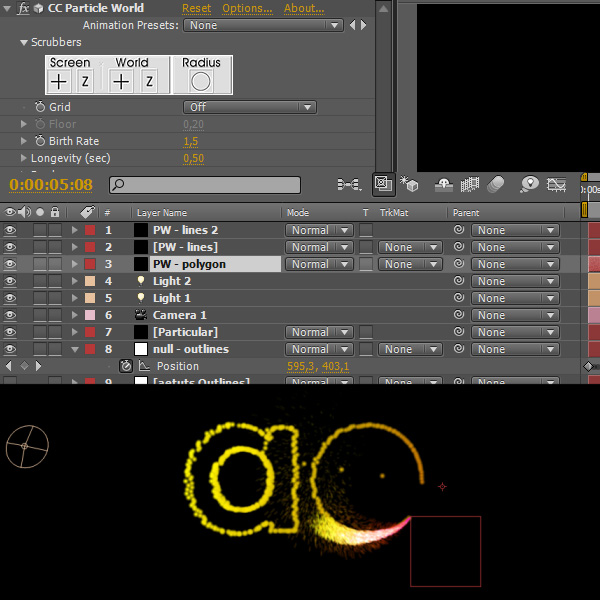This screenshot has width=600, height=600.
Task: Open About for CC Particle World
Action: tap(304, 8)
